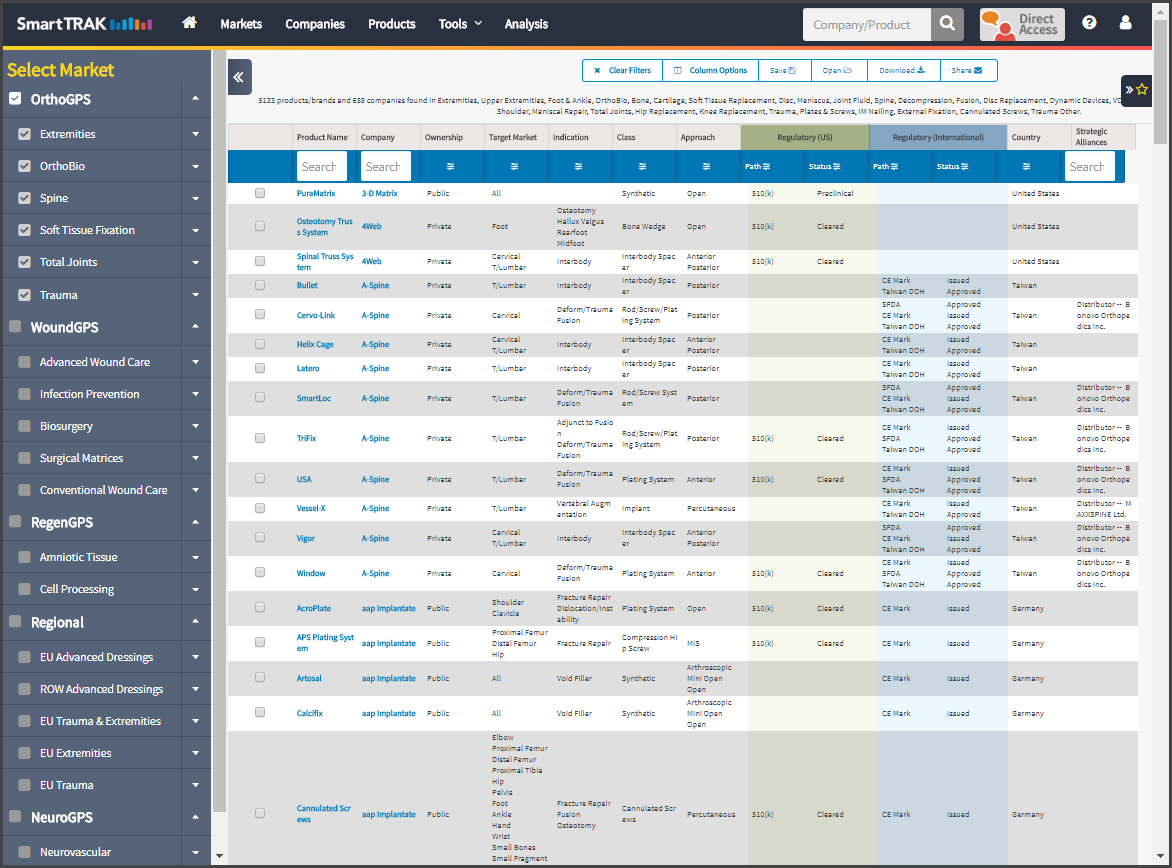Filter Regulatory US Path column

coord(757,167)
